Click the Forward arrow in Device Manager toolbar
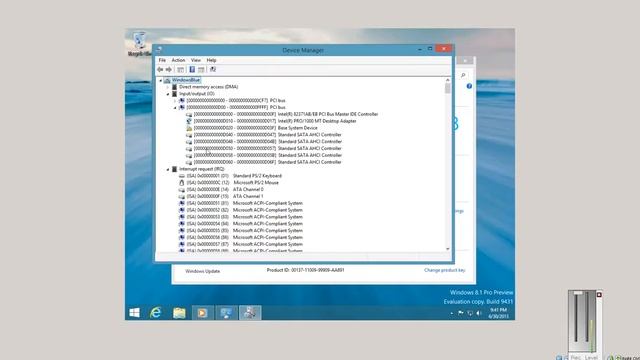 tap(169, 69)
